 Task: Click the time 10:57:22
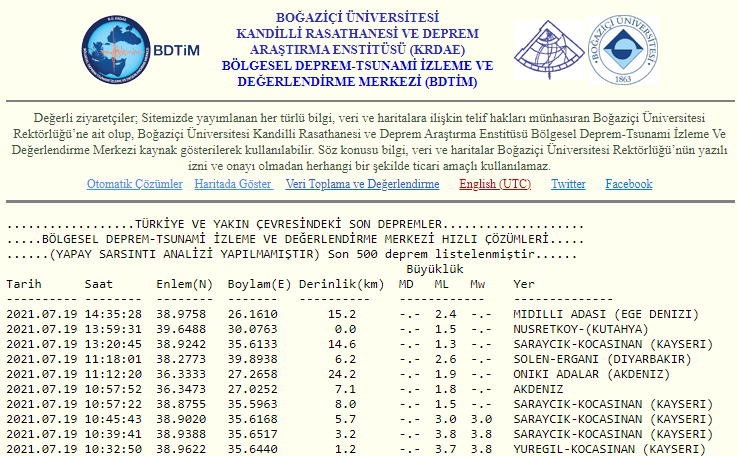click(113, 405)
